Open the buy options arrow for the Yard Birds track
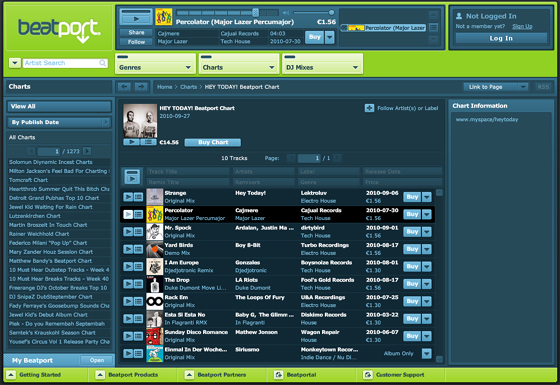 (x=427, y=249)
